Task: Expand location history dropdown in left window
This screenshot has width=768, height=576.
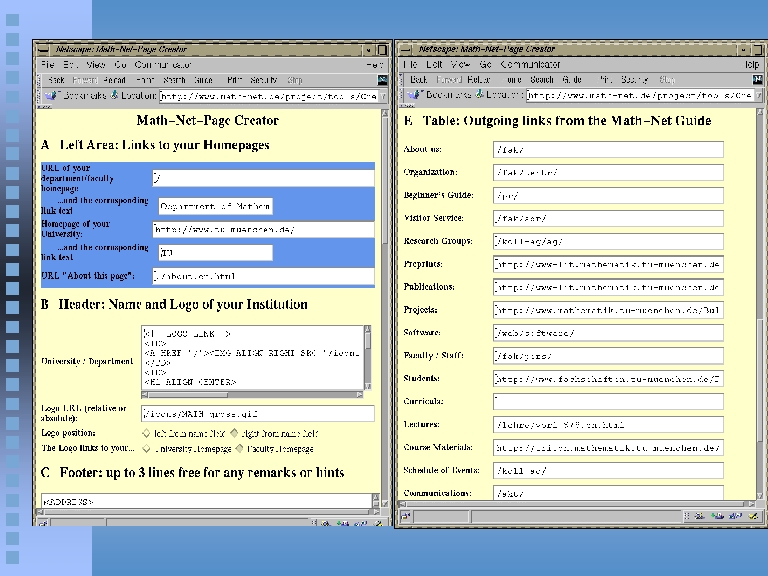Action: pyautogui.click(x=384, y=96)
